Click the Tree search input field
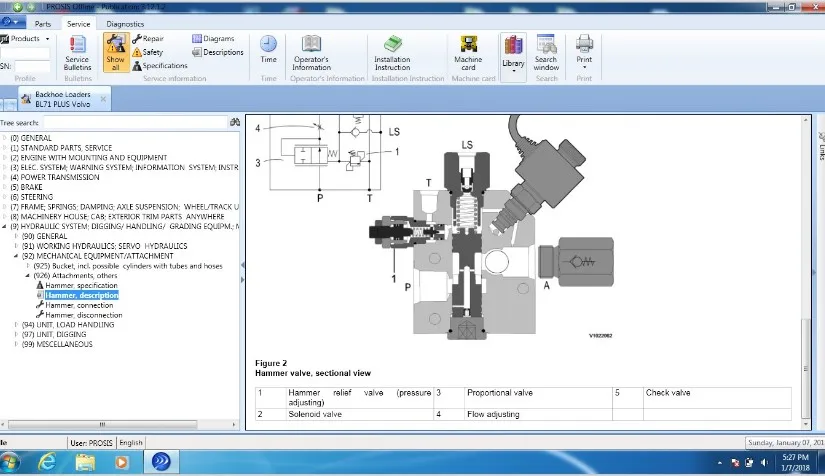 (x=135, y=123)
